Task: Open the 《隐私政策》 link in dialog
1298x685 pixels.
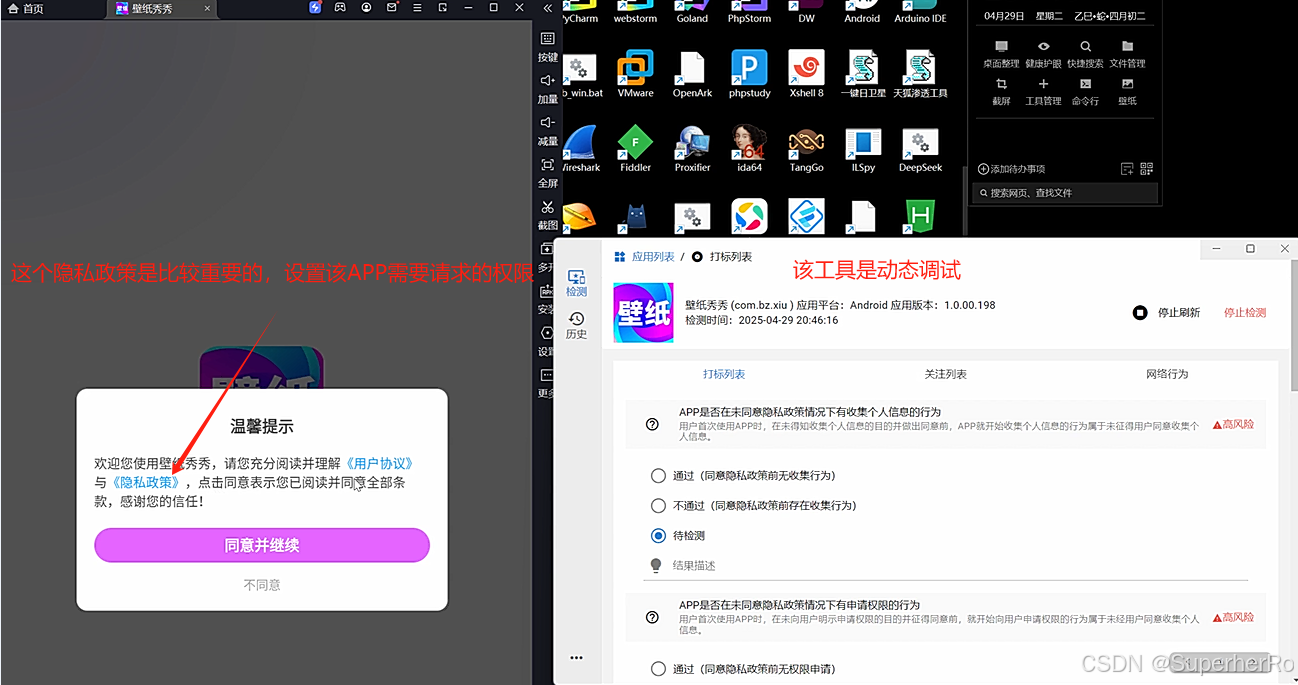Action: [x=145, y=482]
